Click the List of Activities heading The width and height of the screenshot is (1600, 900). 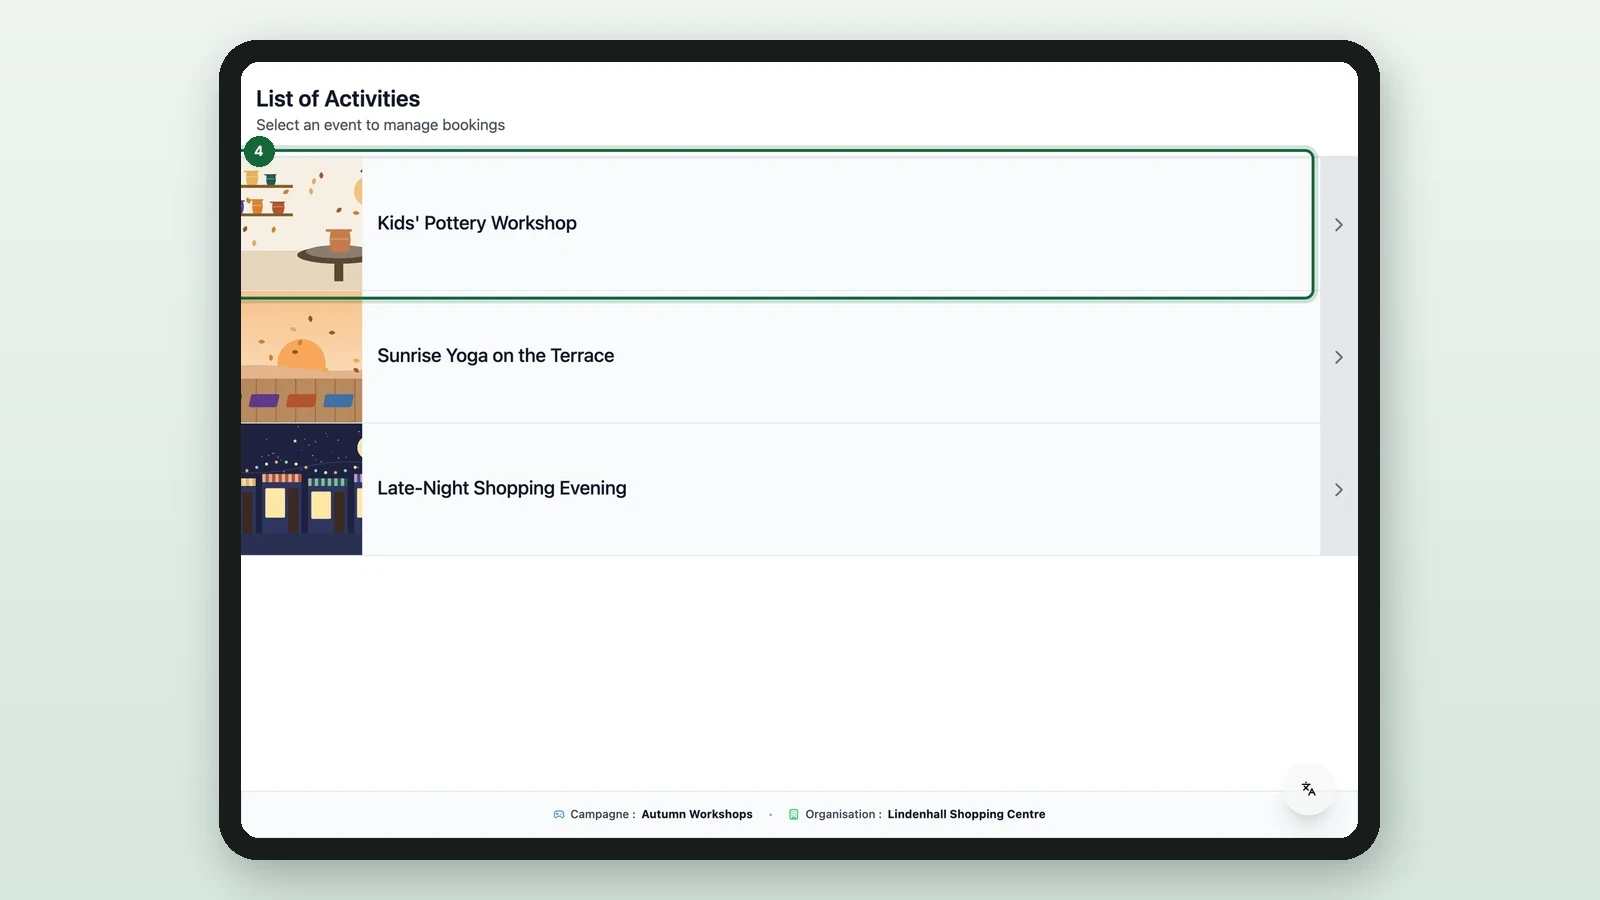338,99
